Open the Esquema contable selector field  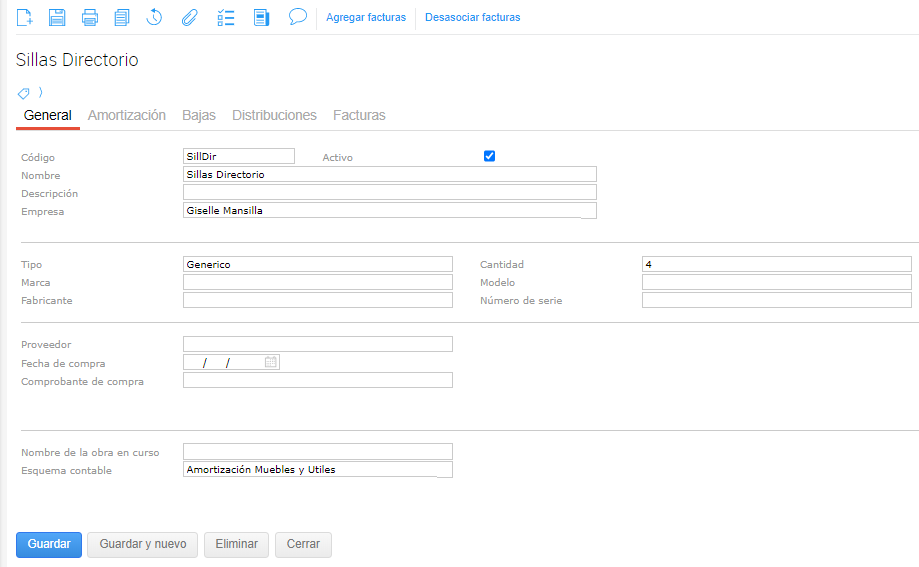pos(318,469)
